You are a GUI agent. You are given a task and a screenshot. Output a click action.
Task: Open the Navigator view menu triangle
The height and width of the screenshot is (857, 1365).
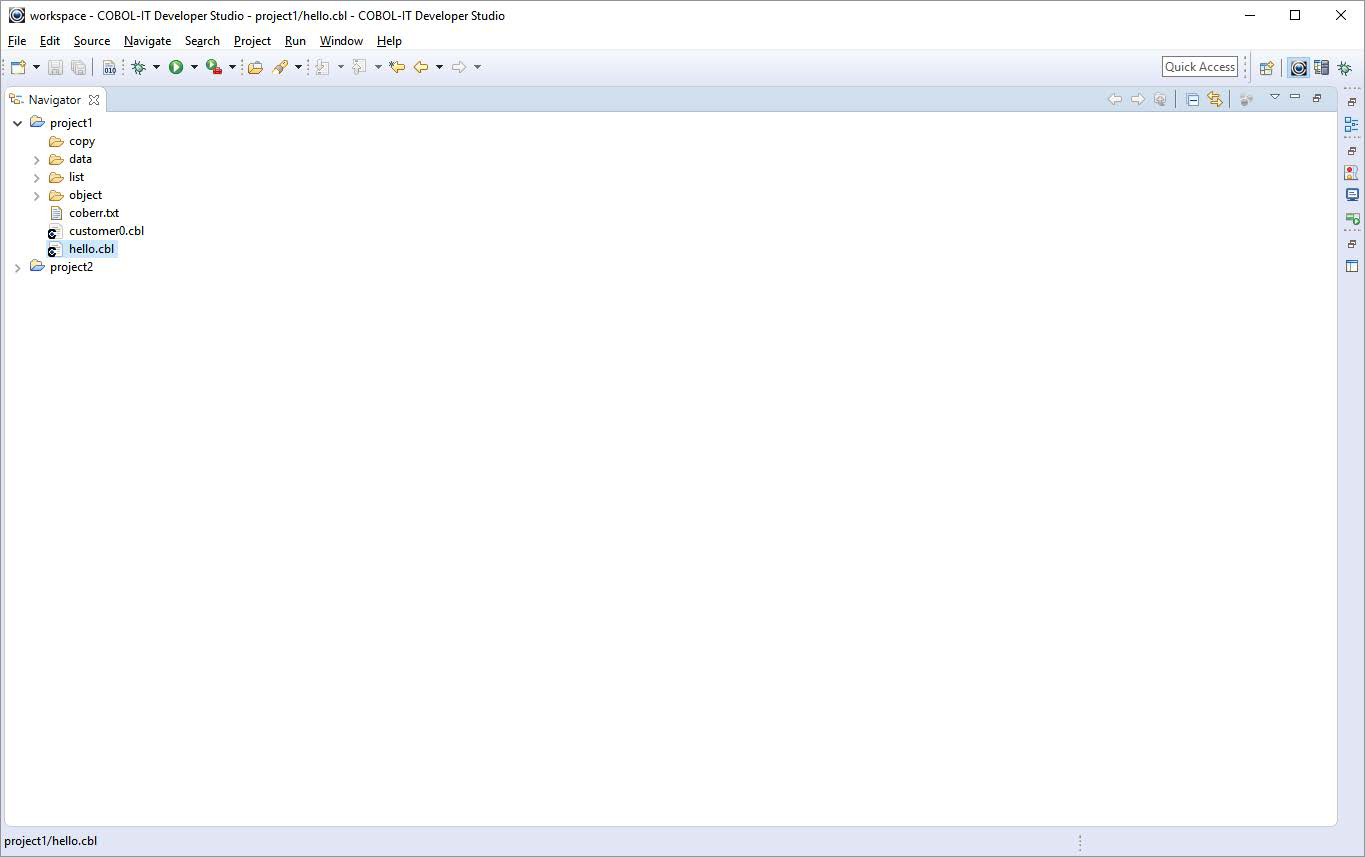1275,97
